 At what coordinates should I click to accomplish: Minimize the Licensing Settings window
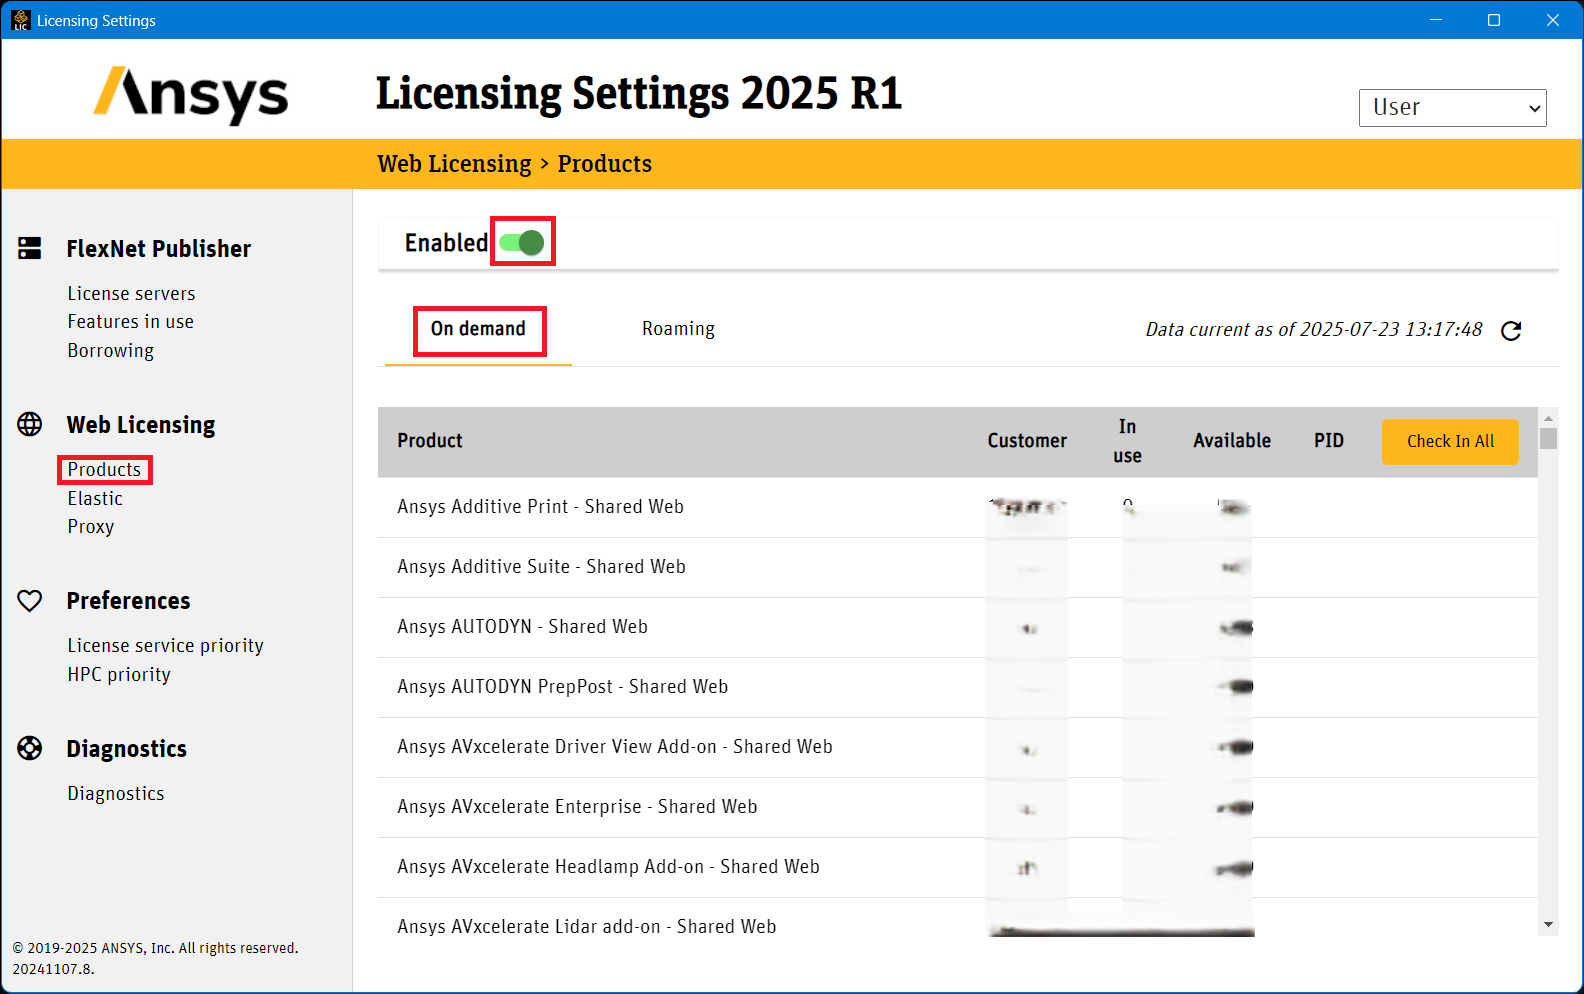(x=1436, y=20)
